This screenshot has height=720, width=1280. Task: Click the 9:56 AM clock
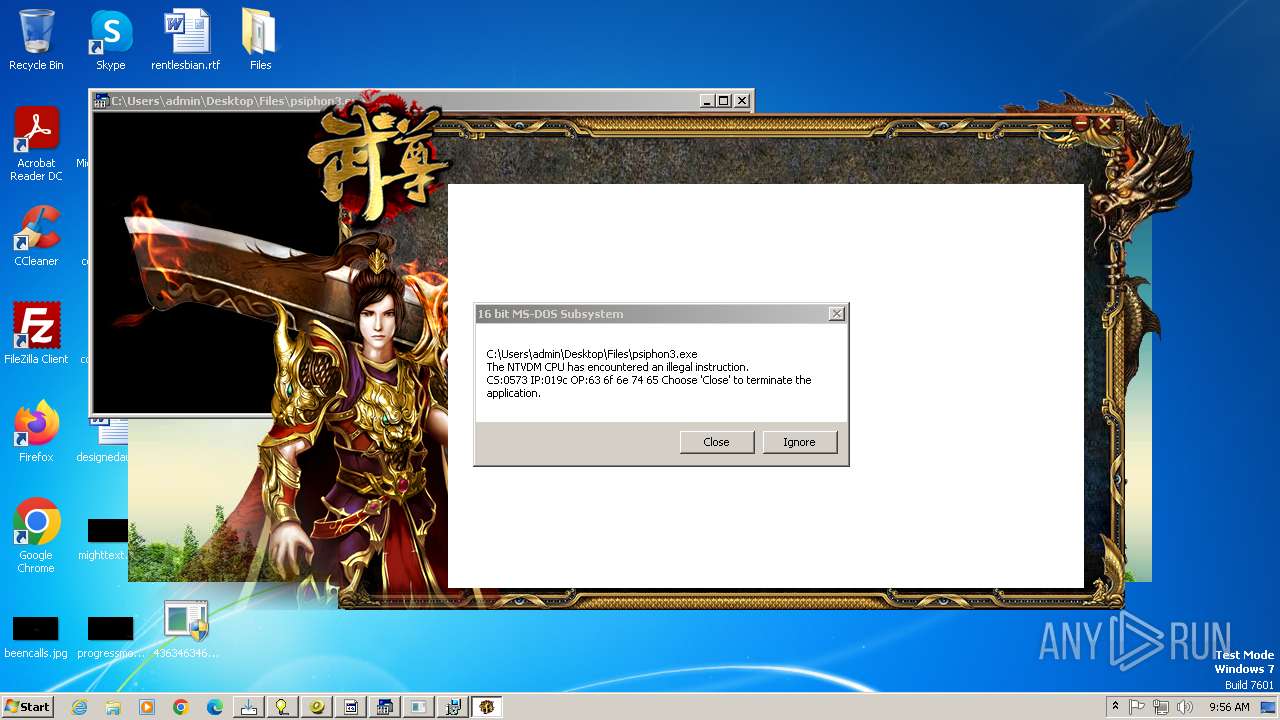coord(1229,707)
